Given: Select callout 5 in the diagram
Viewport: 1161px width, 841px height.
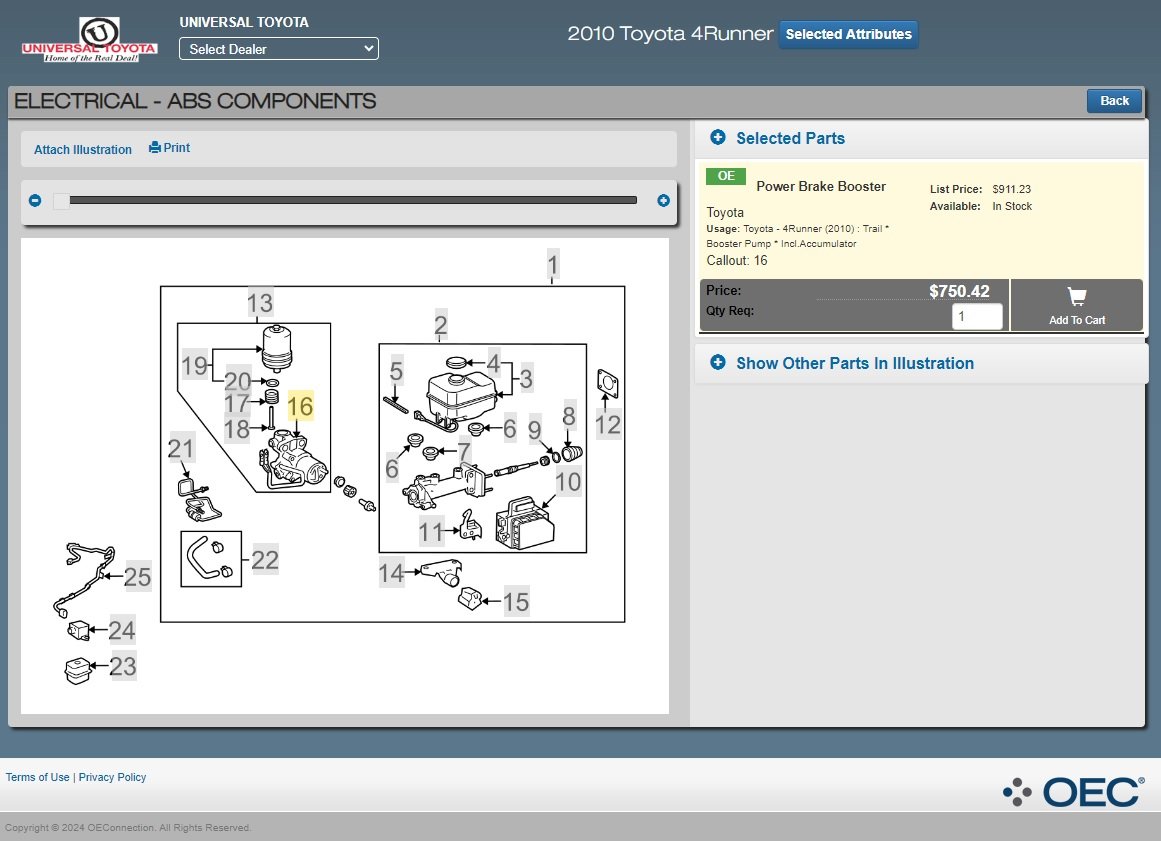Looking at the screenshot, I should [396, 370].
